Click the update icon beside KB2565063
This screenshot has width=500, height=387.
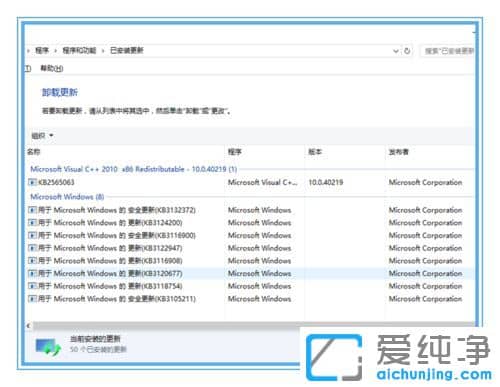[32, 182]
